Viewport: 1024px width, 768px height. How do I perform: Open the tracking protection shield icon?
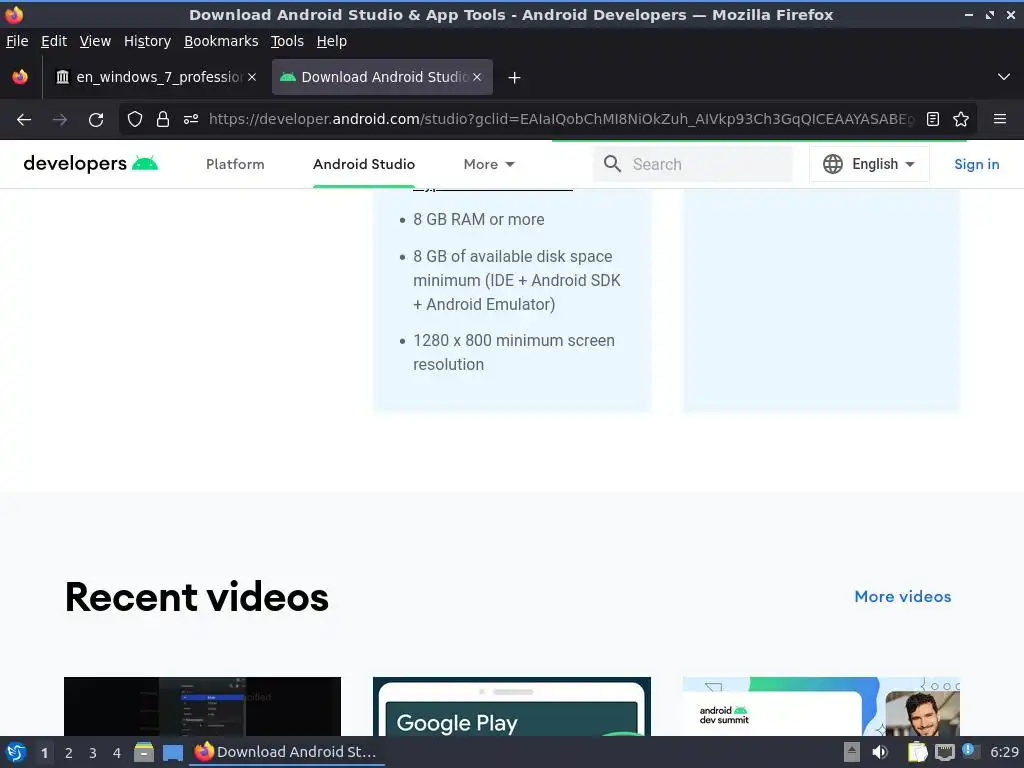click(x=135, y=119)
